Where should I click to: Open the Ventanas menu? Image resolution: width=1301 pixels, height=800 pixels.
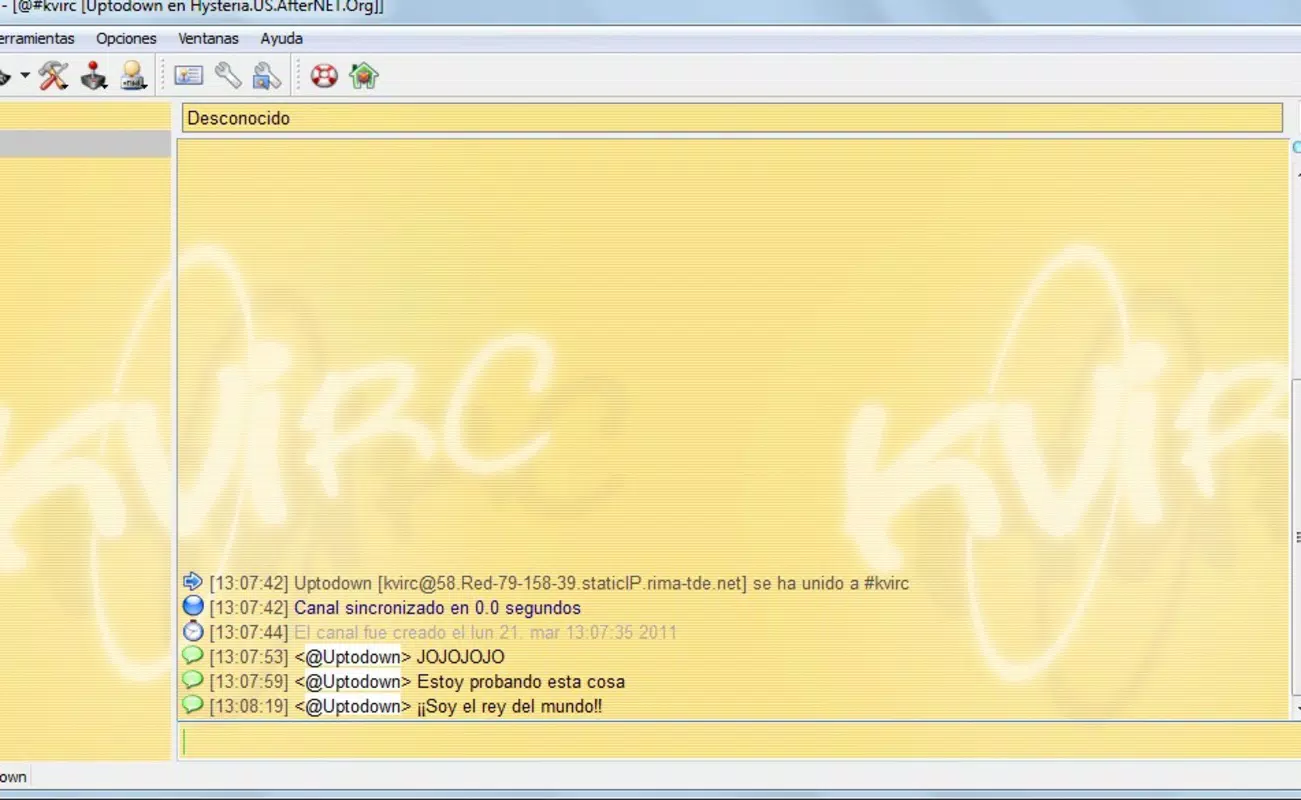click(x=208, y=39)
